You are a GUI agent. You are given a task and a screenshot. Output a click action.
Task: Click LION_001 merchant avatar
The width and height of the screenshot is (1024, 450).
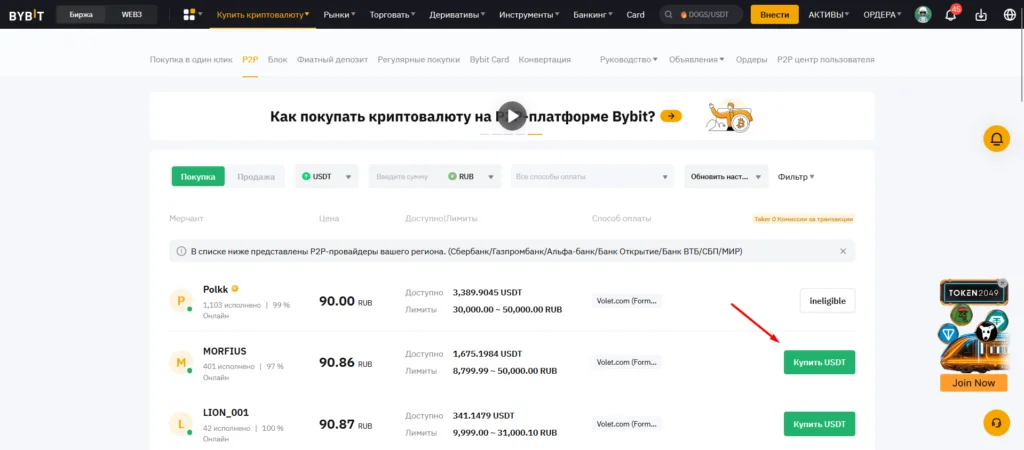coord(181,425)
